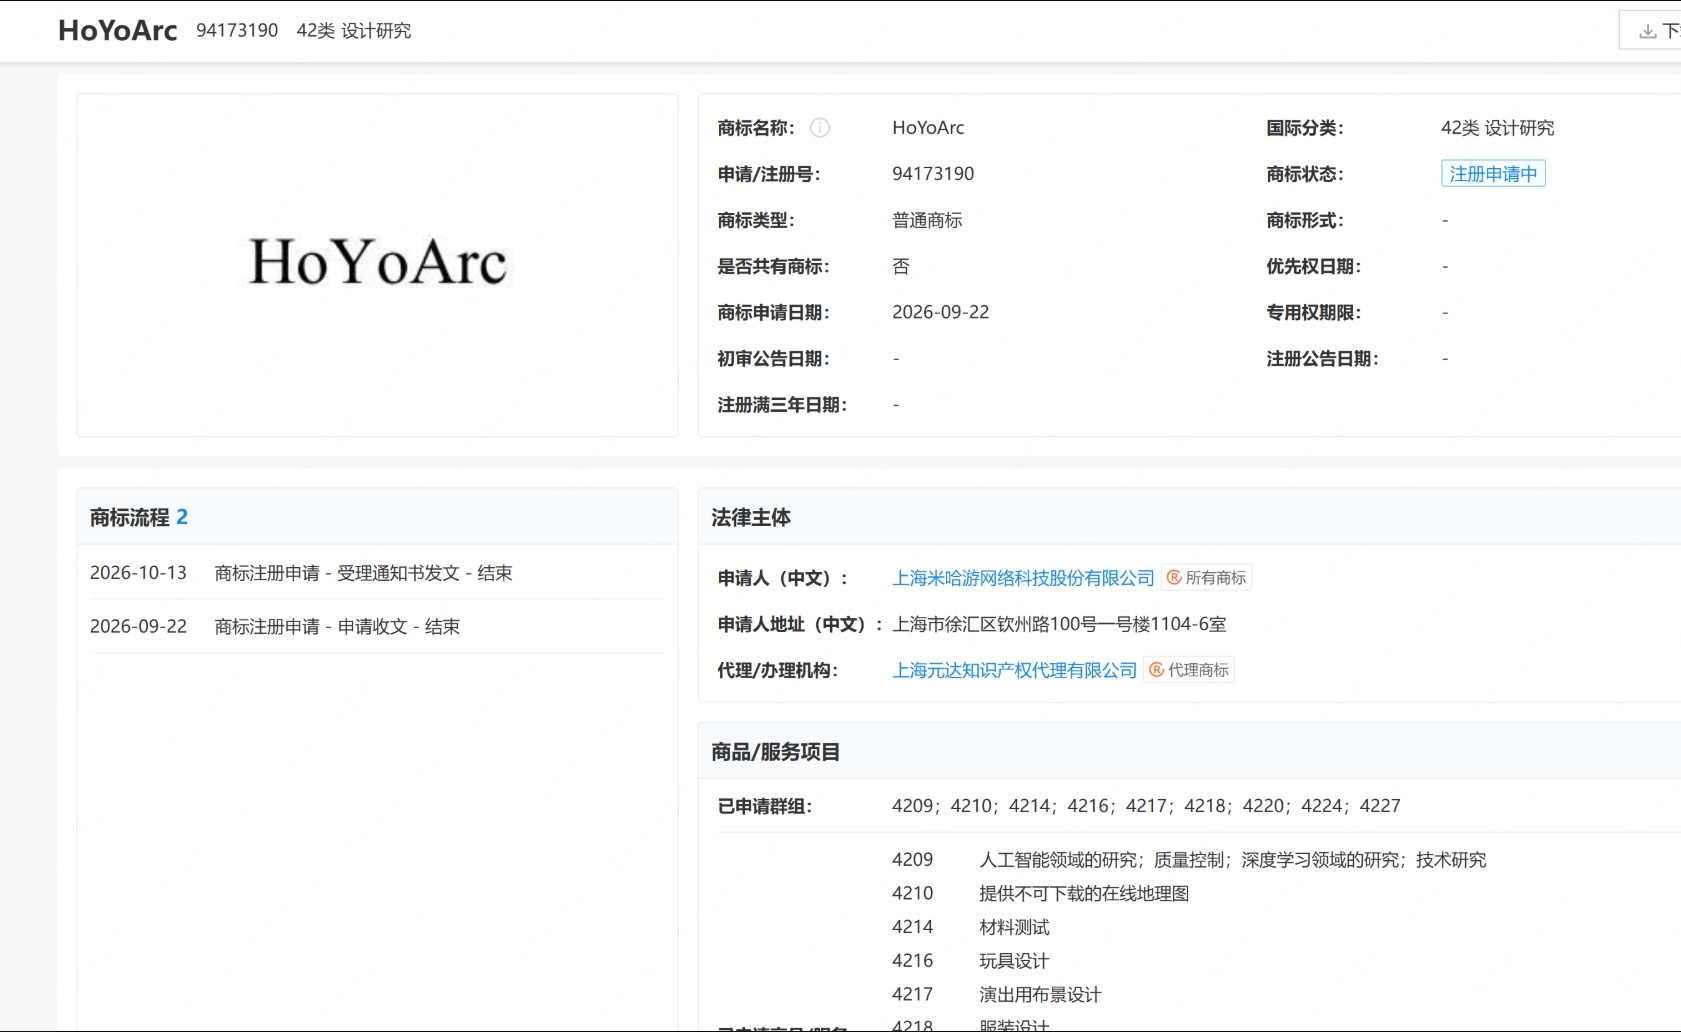The height and width of the screenshot is (1032, 1681).
Task: Click the 所有商标 tag button
Action: click(x=1206, y=578)
